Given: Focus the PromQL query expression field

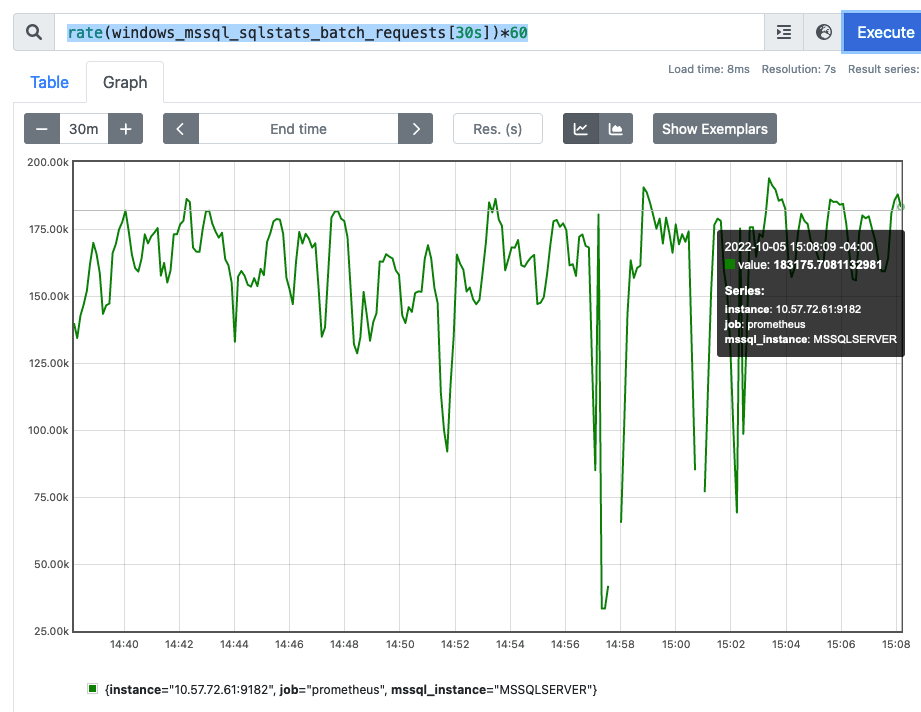Looking at the screenshot, I should [400, 32].
